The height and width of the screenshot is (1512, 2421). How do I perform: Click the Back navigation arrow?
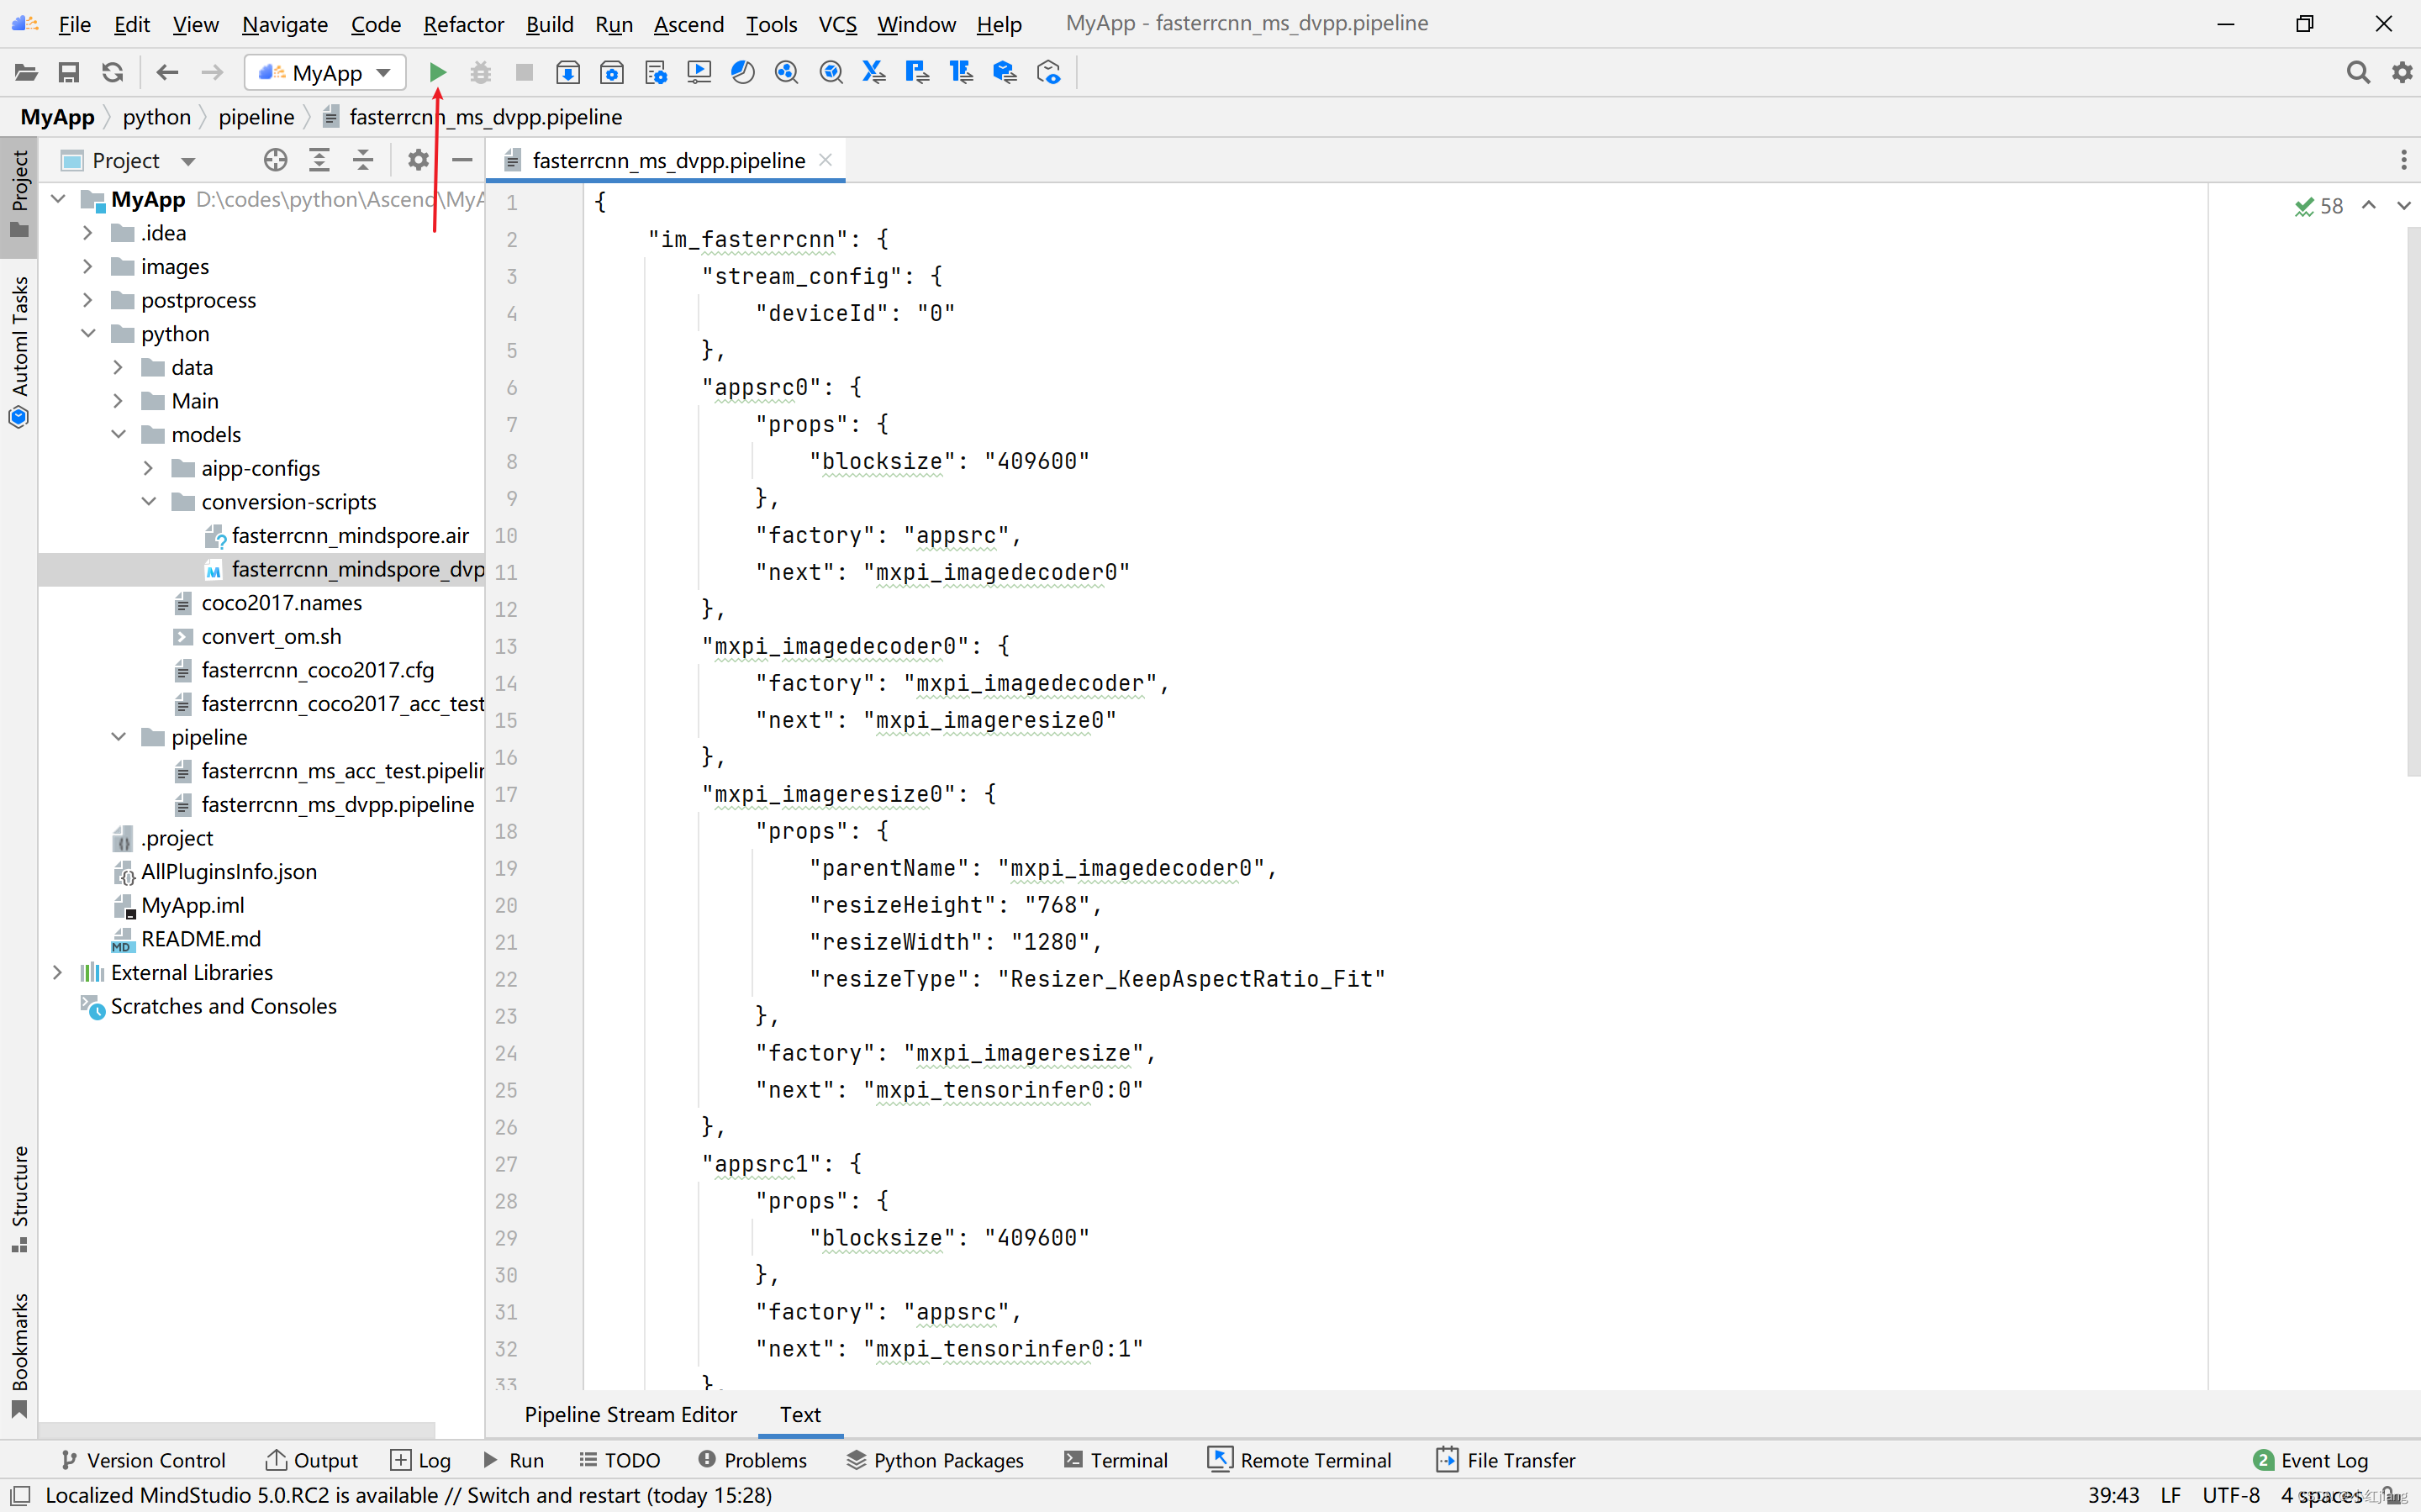[167, 72]
